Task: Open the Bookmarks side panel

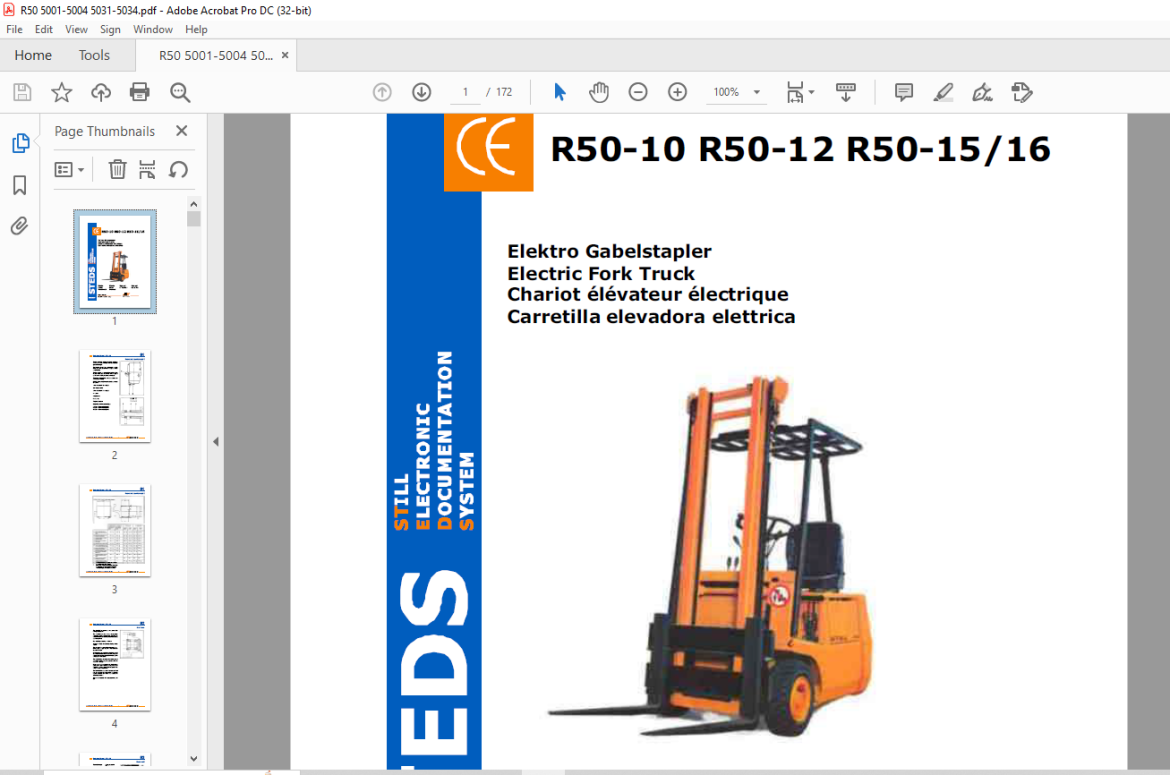Action: (x=20, y=185)
